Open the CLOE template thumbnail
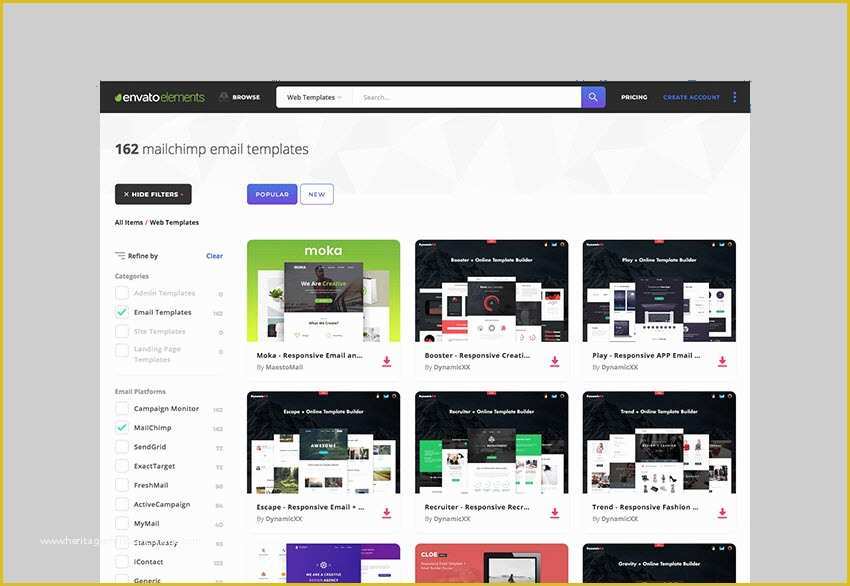Image resolution: width=850 pixels, height=586 pixels. coord(492,563)
